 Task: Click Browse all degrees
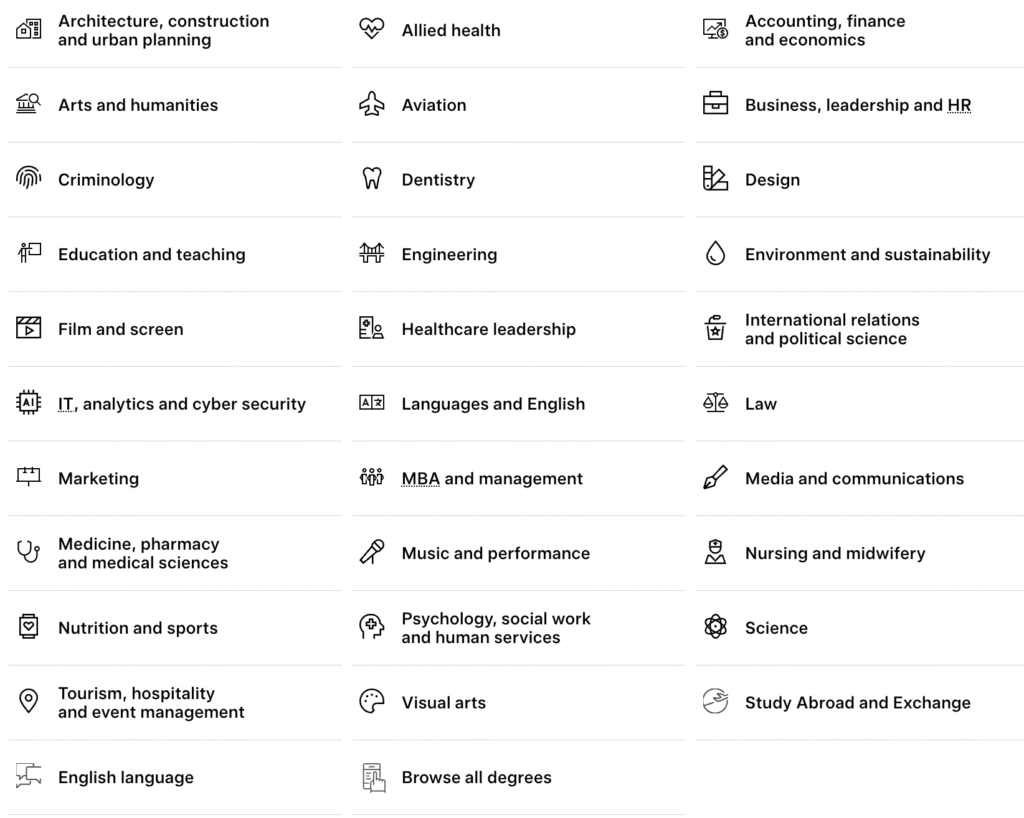point(476,777)
